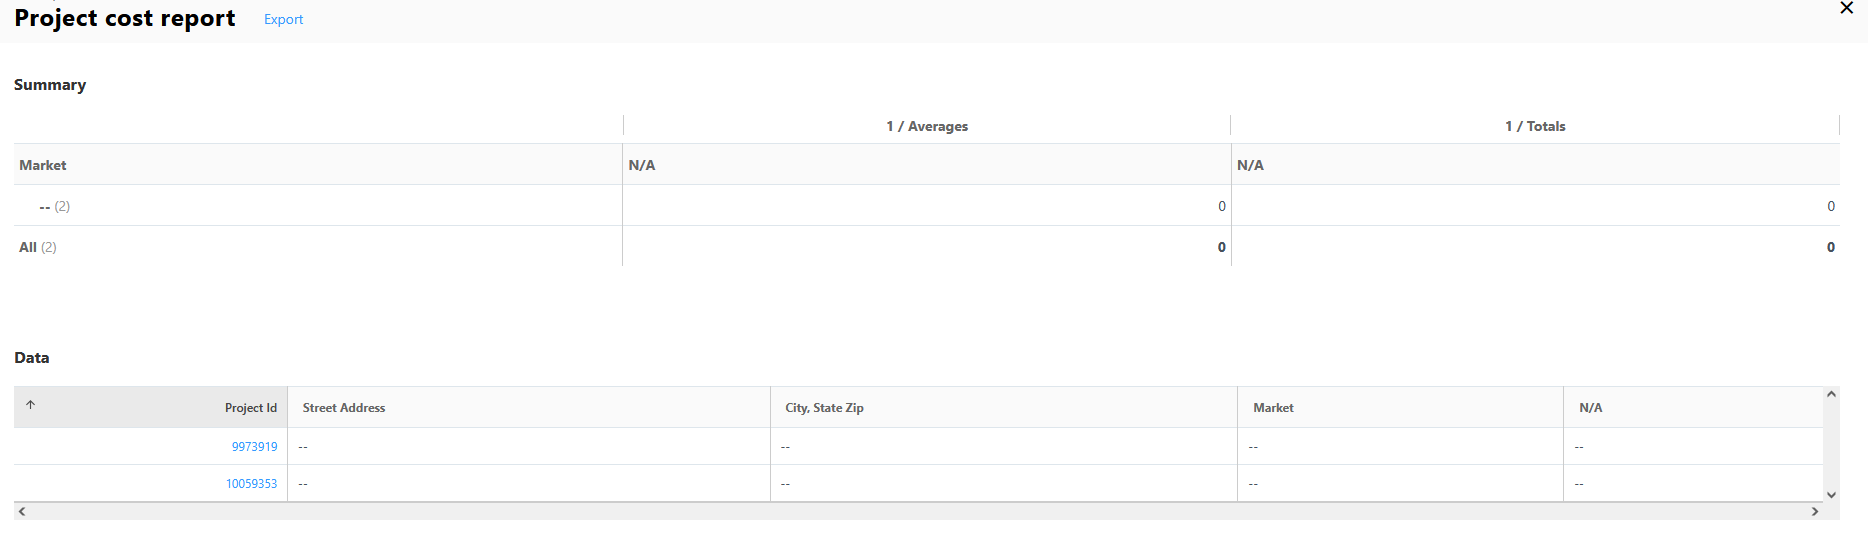Sort by Street Address column header
The image size is (1868, 542).
coord(344,408)
